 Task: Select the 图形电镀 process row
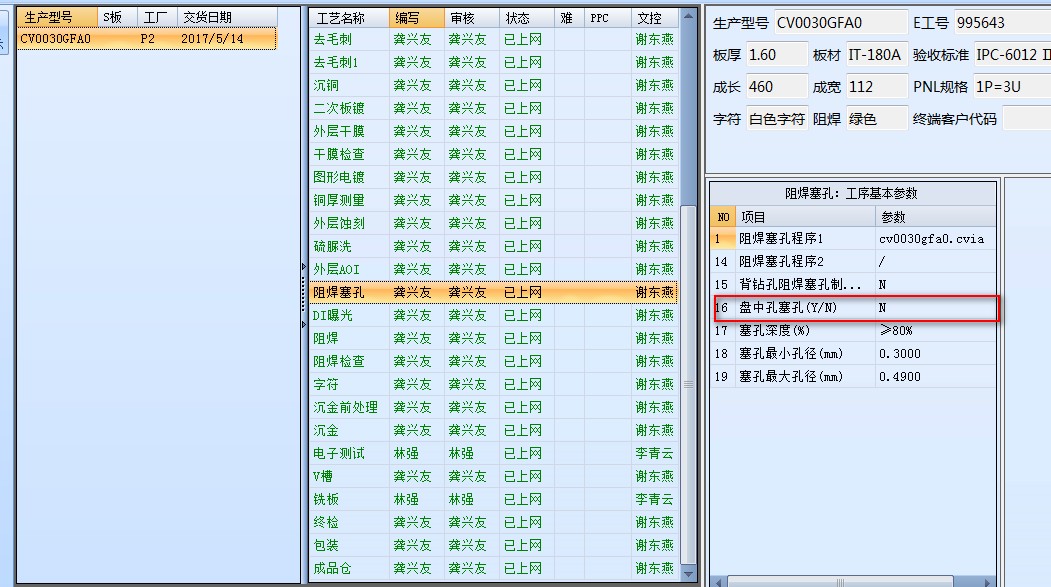tap(494, 177)
